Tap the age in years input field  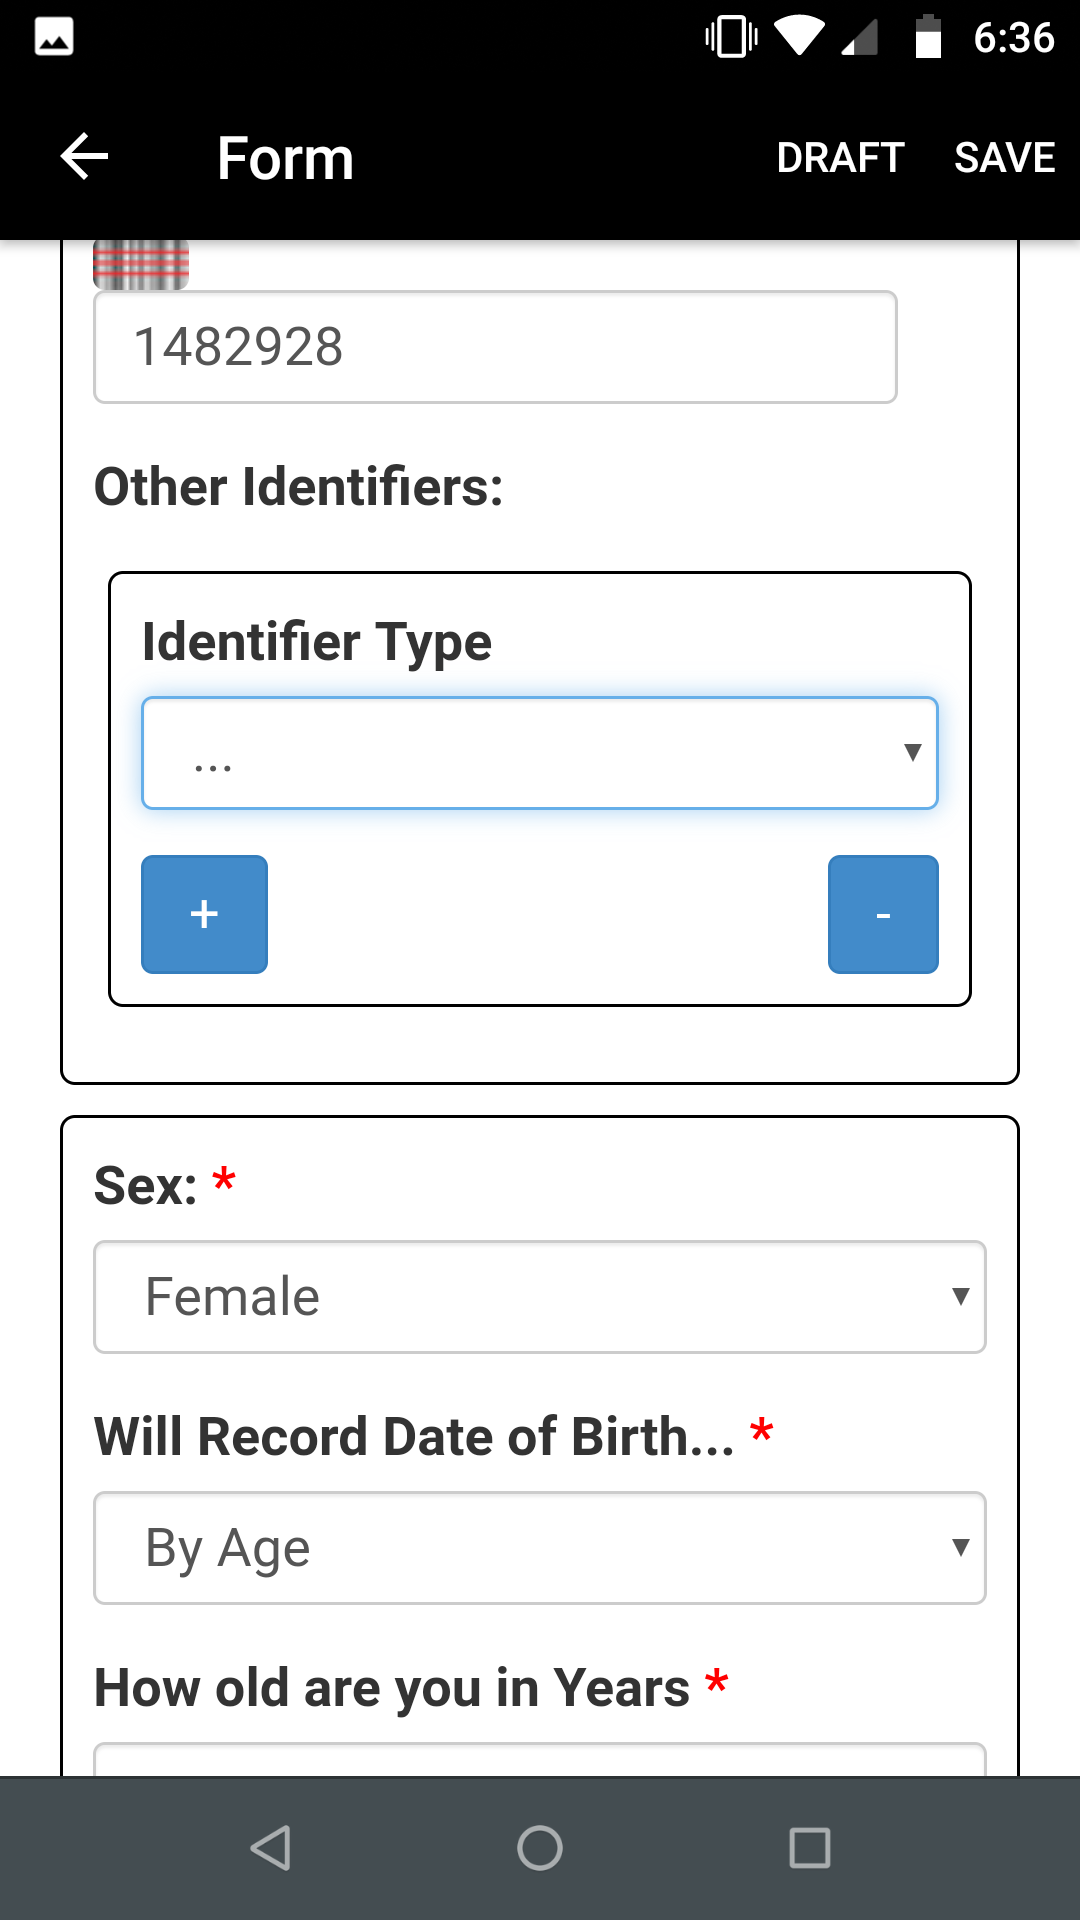pos(540,1760)
